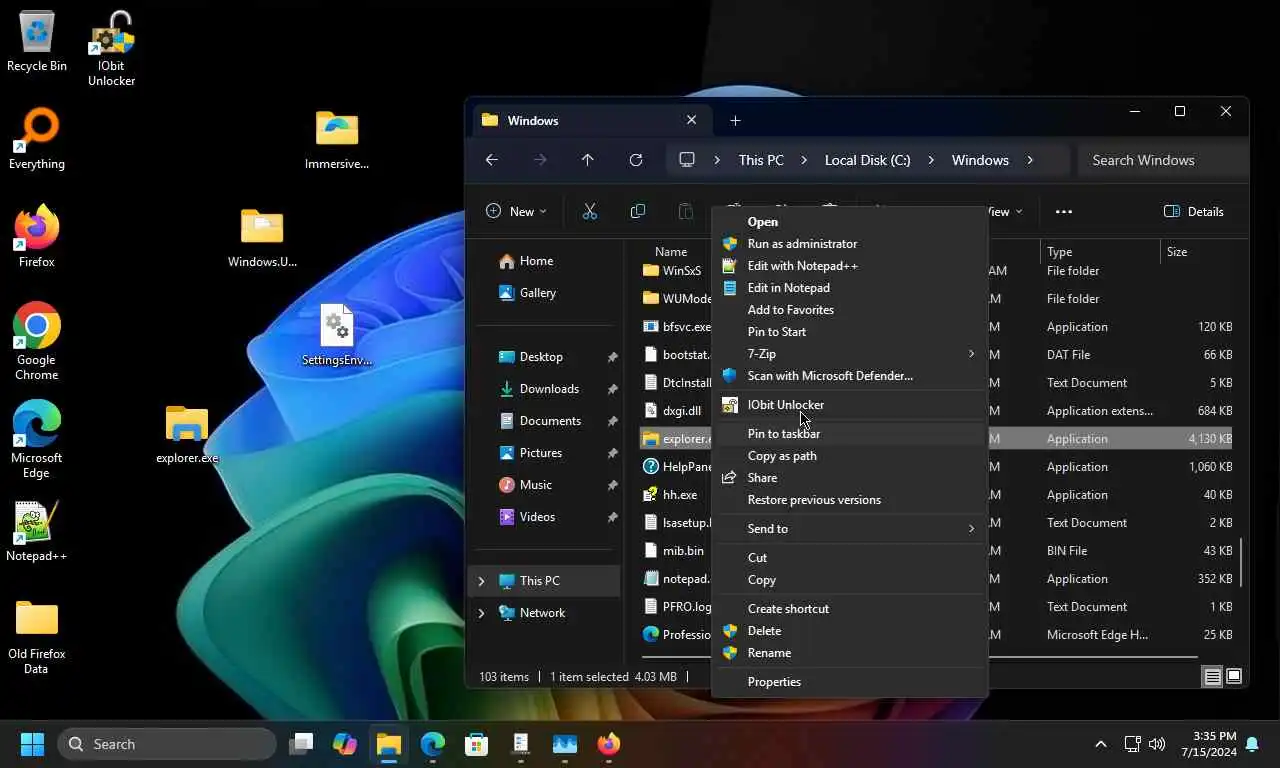This screenshot has width=1280, height=768.
Task: Click the horizontal scrollbar of file list
Action: click(918, 657)
